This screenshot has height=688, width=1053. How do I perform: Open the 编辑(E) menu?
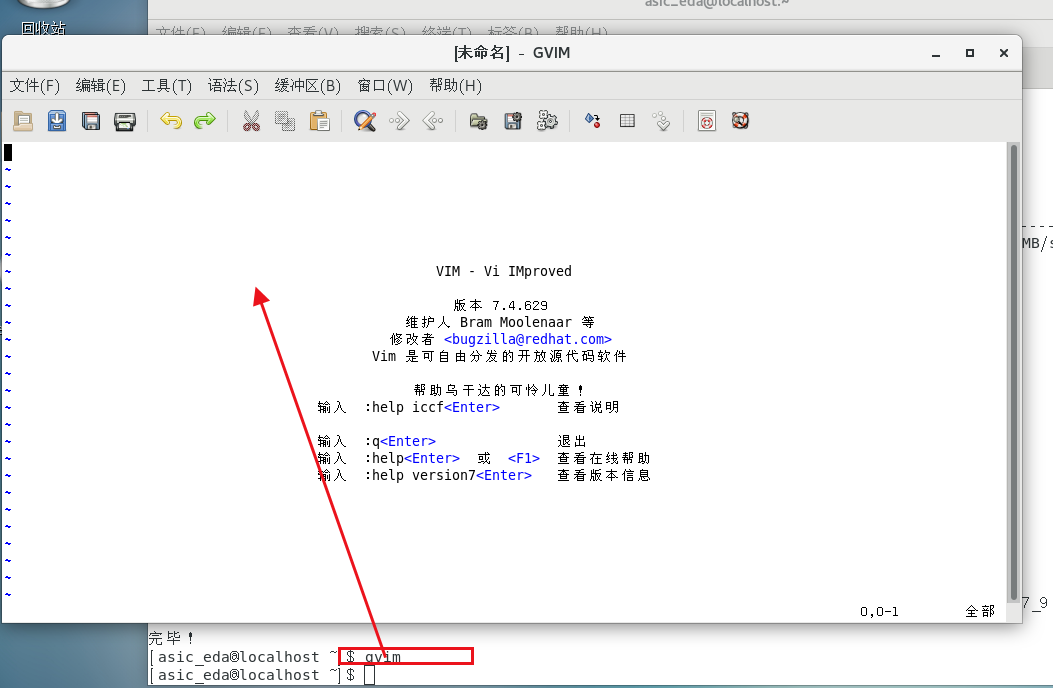click(x=100, y=86)
